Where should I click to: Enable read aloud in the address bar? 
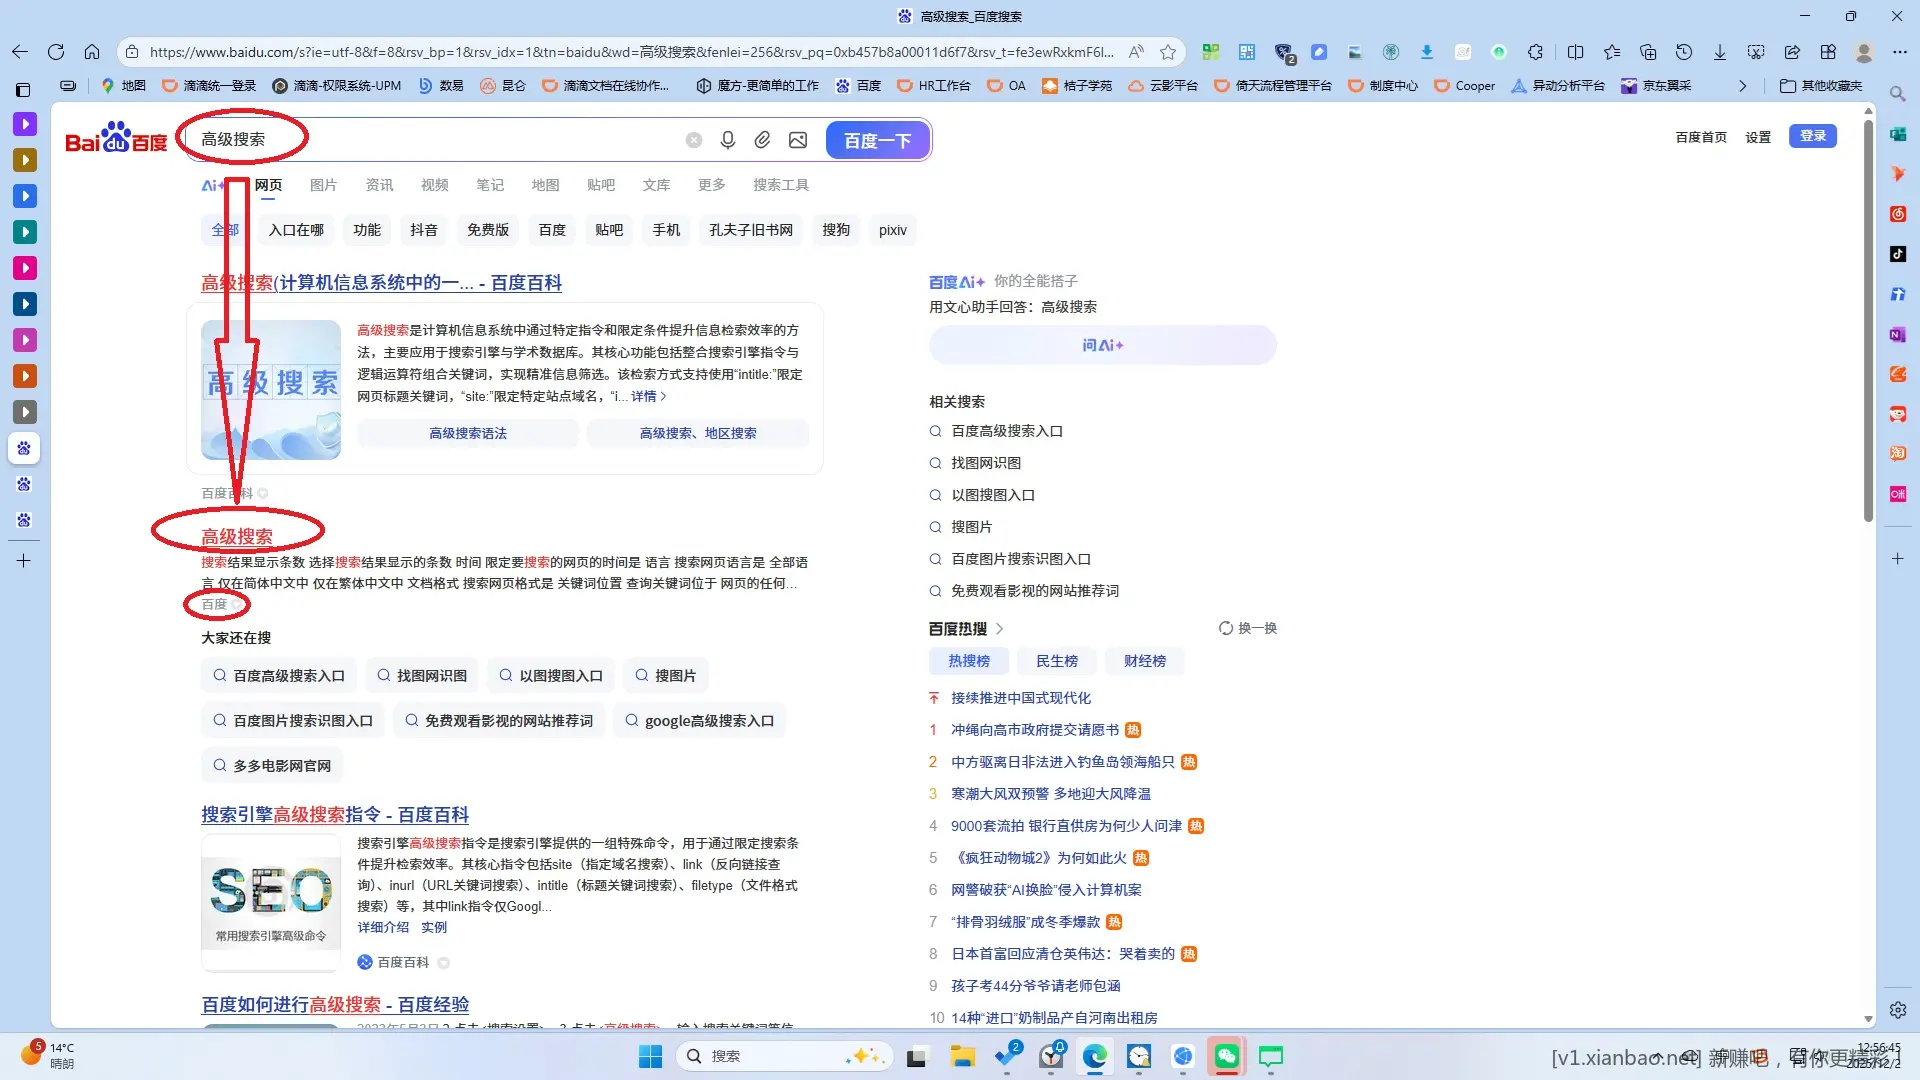tap(1135, 51)
